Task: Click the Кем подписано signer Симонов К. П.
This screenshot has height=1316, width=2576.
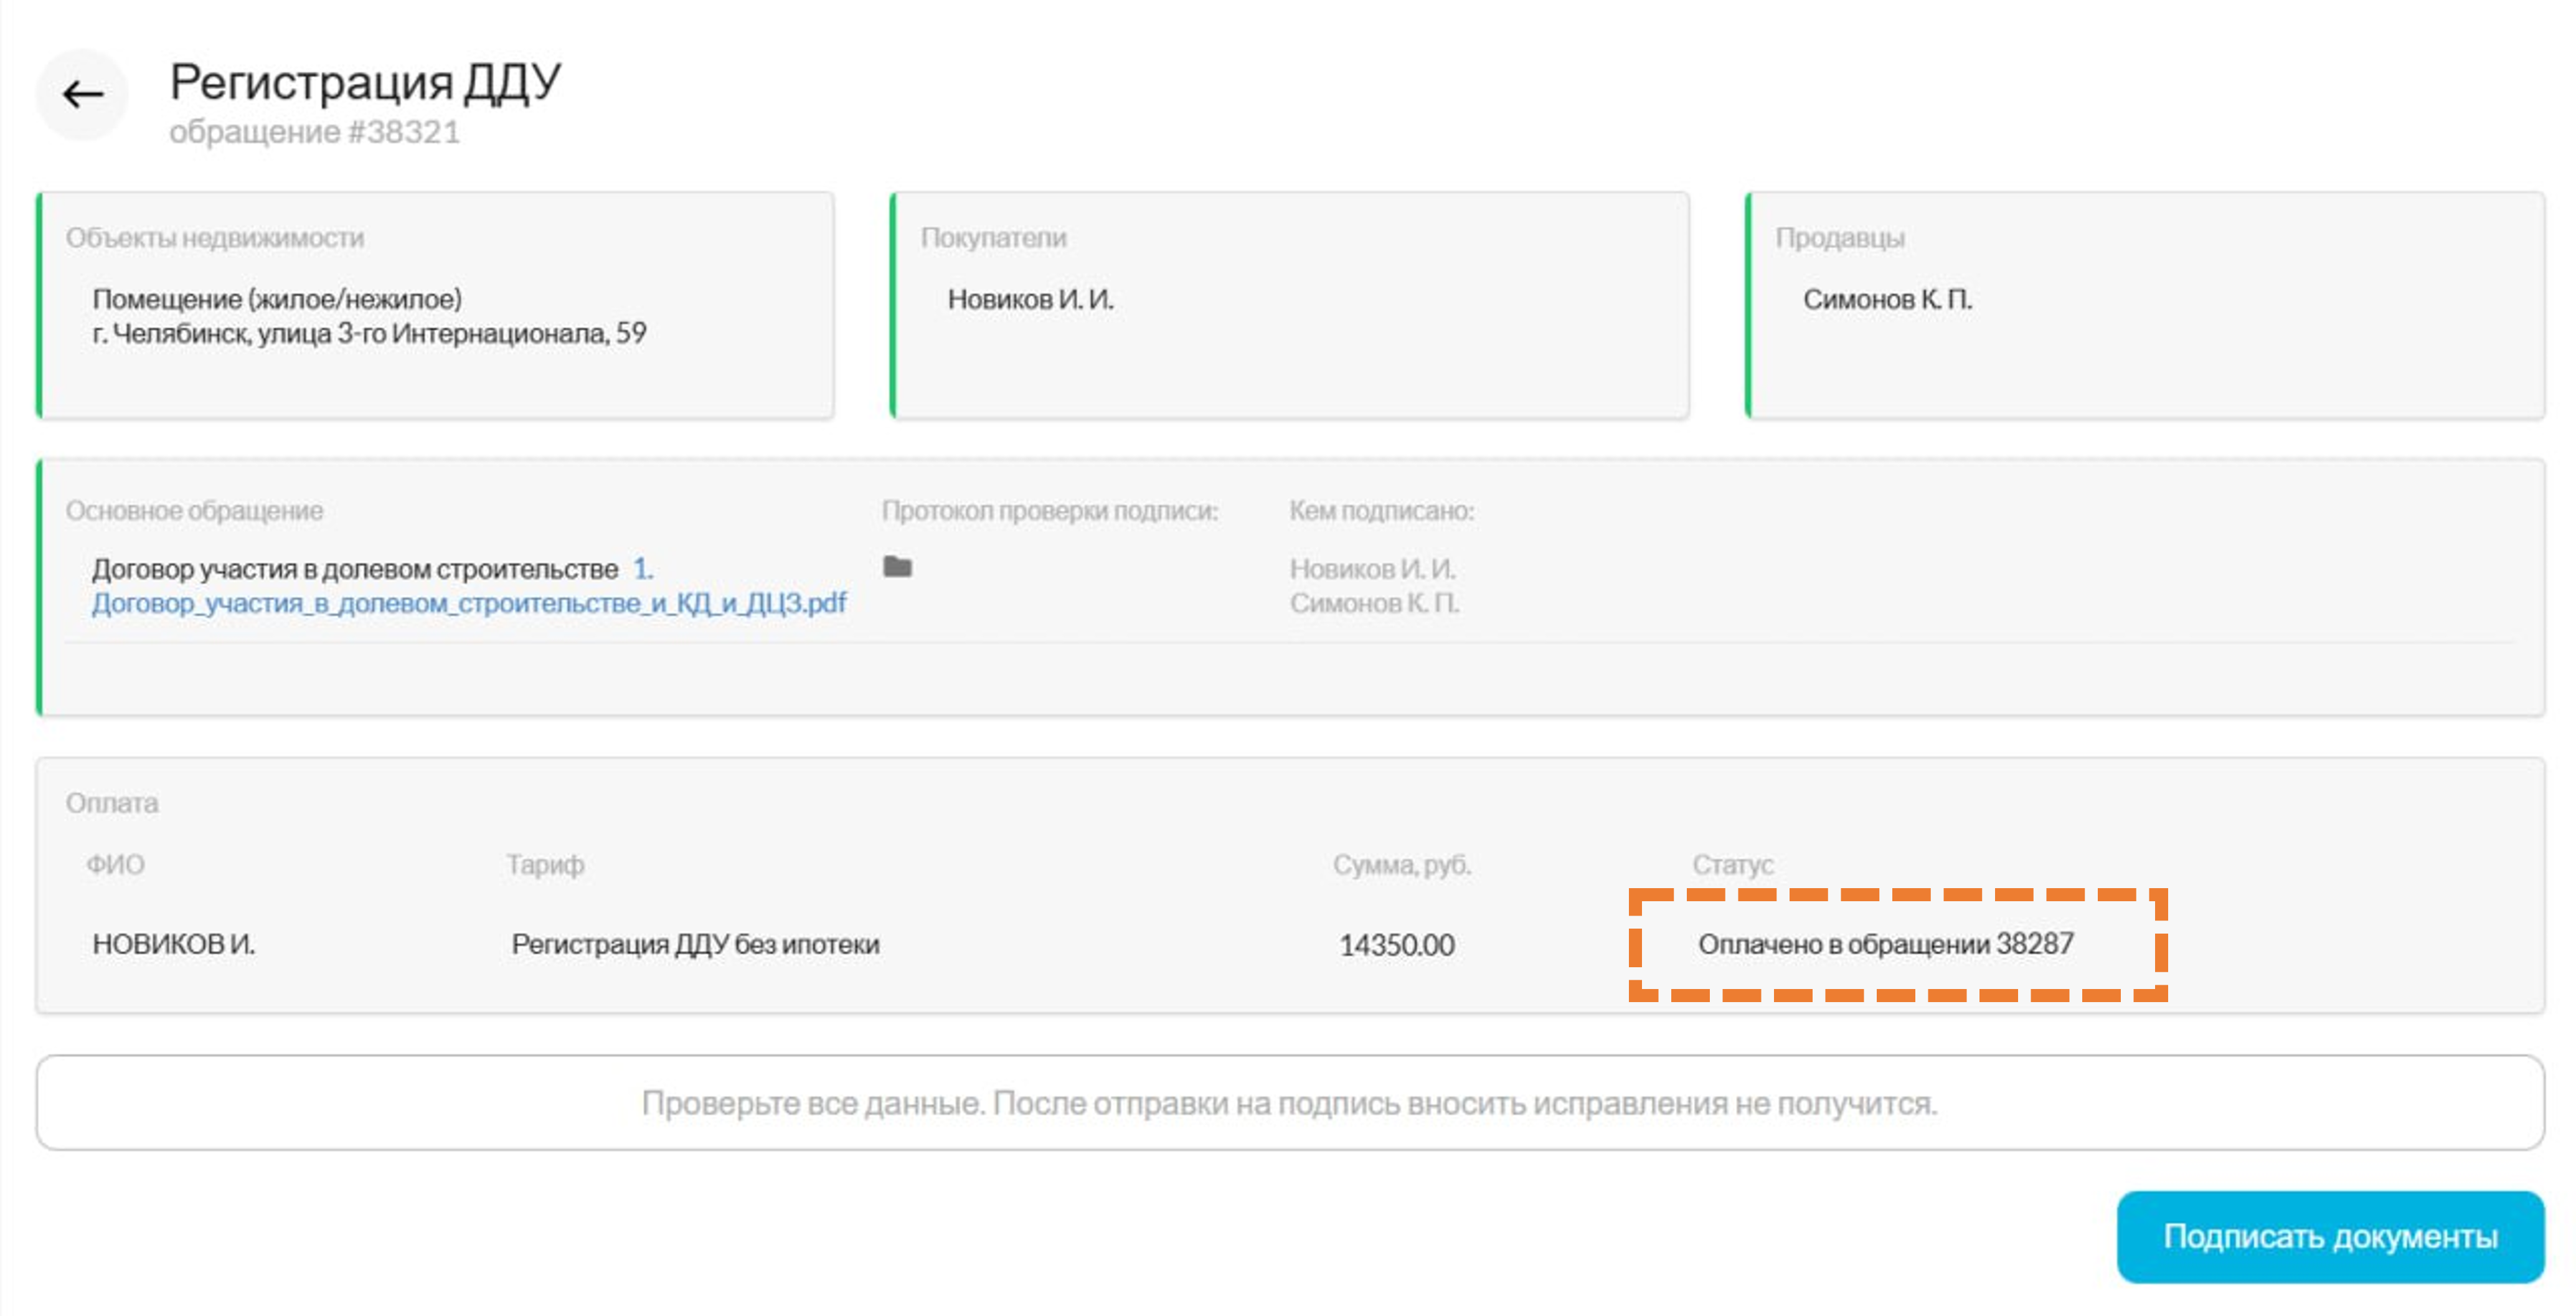Action: (1374, 603)
